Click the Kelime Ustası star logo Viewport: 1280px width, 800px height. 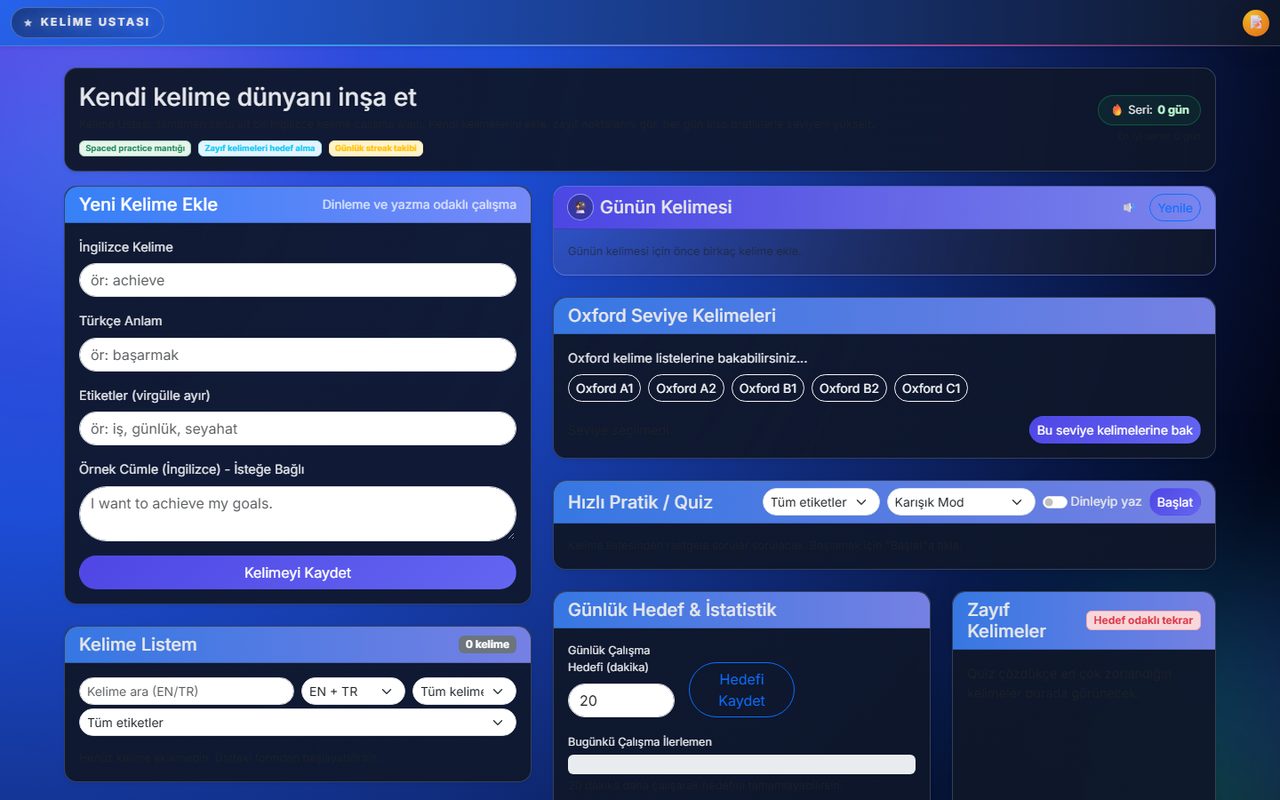[x=88, y=22]
